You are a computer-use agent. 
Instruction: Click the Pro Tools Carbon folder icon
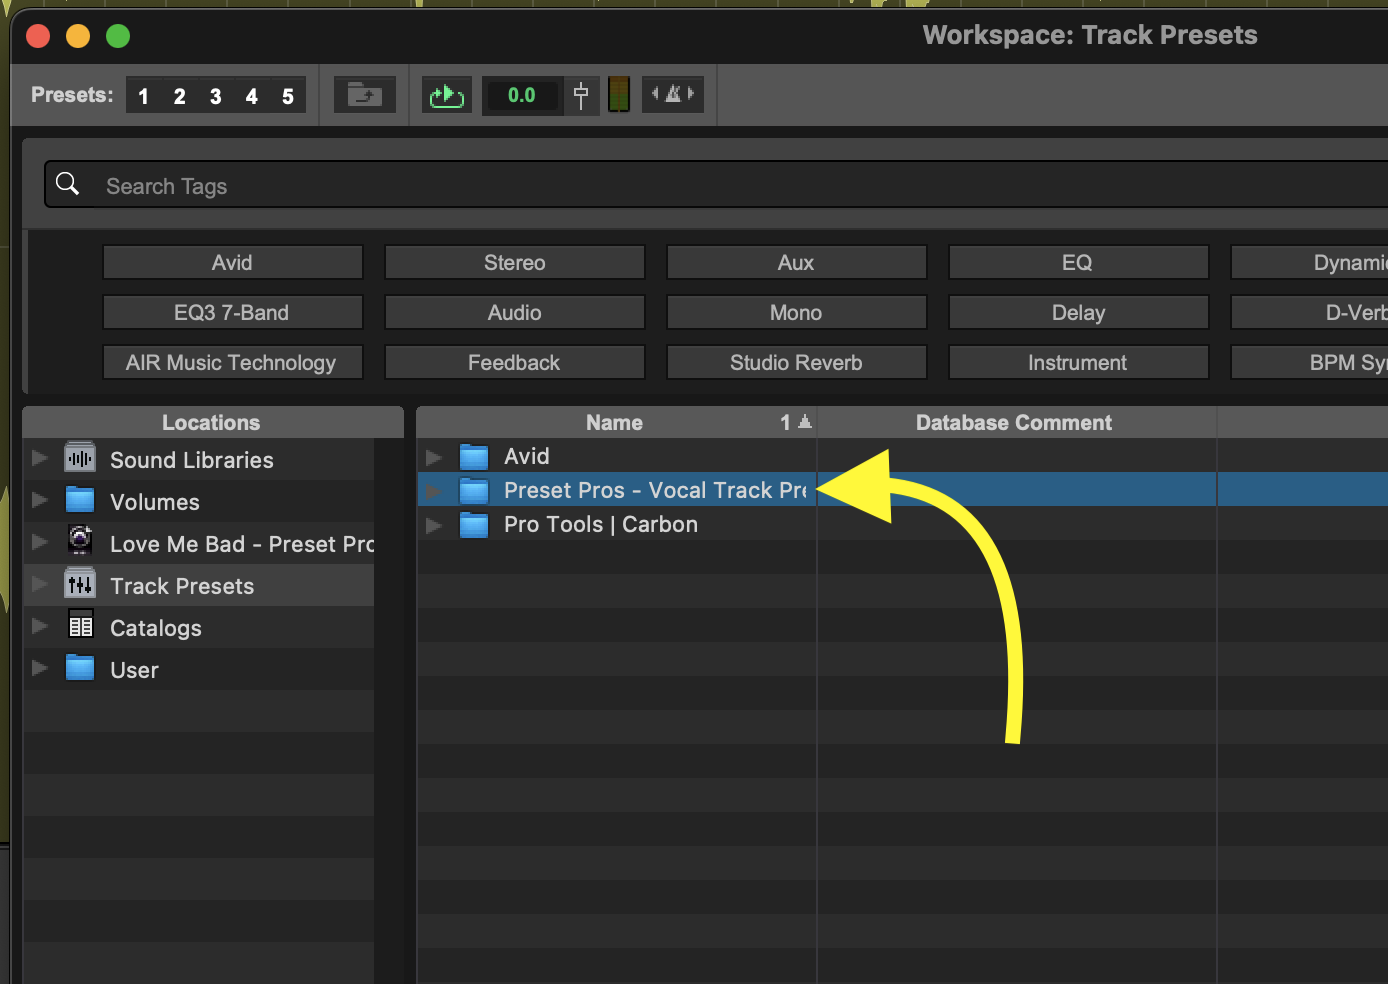click(474, 525)
